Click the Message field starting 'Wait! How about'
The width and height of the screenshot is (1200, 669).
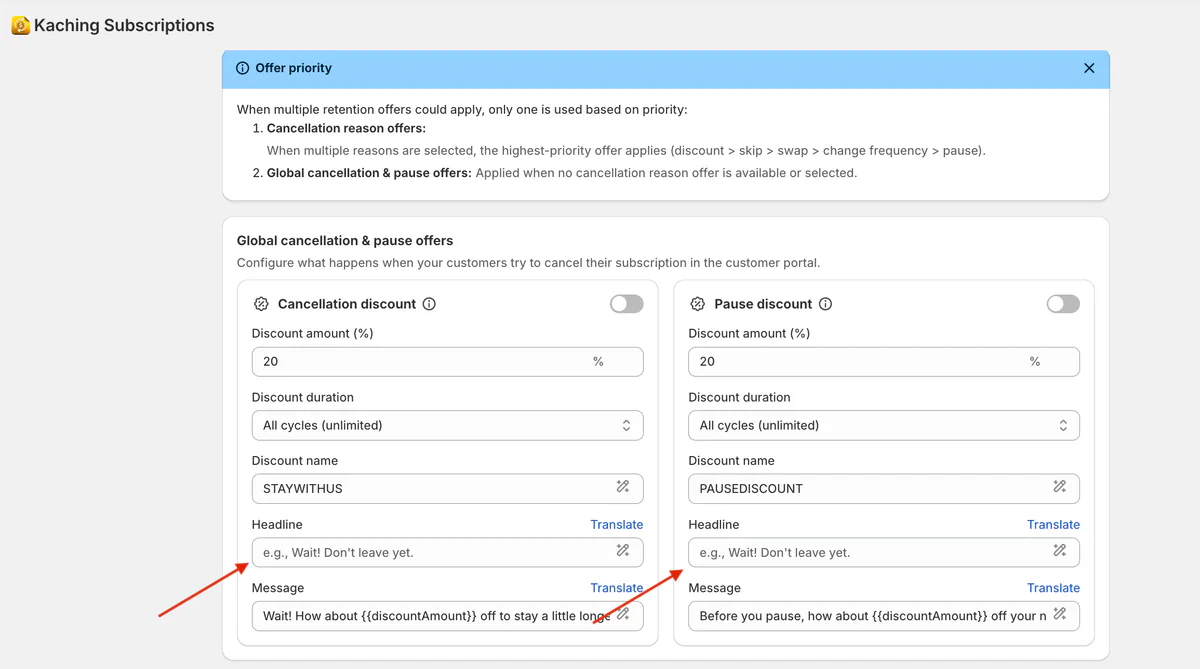tap(448, 616)
